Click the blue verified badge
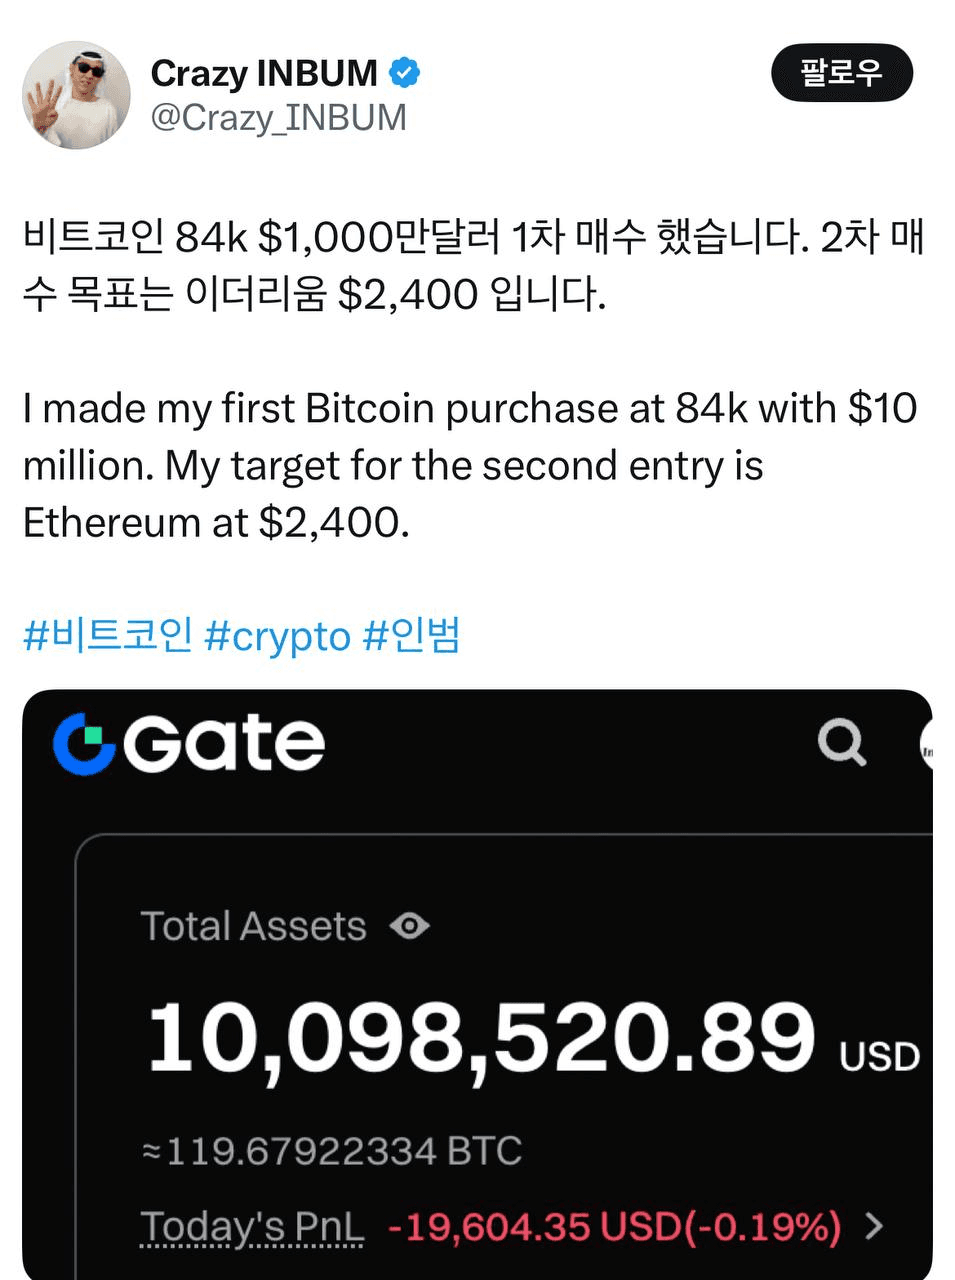The height and width of the screenshot is (1280, 955). [x=404, y=73]
